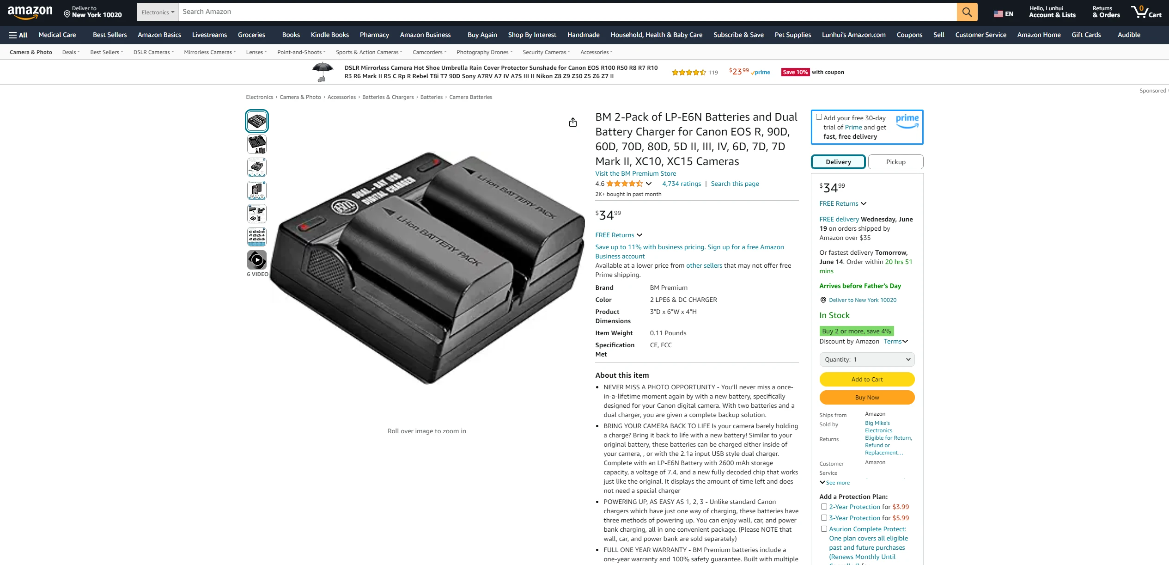
Task: Click the share icon above product image
Action: 573,122
